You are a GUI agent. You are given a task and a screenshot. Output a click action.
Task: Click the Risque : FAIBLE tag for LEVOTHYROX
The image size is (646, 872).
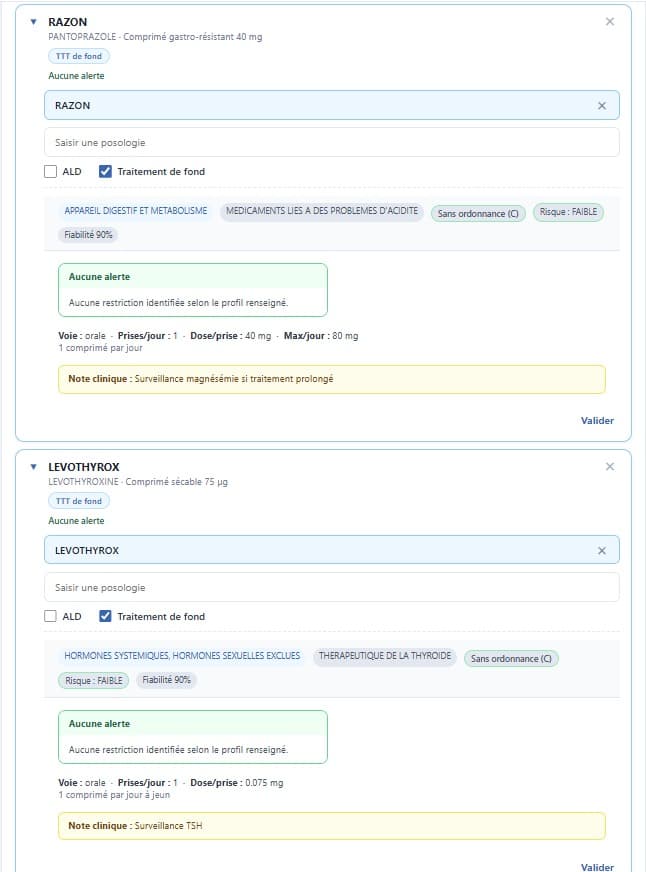[93, 681]
